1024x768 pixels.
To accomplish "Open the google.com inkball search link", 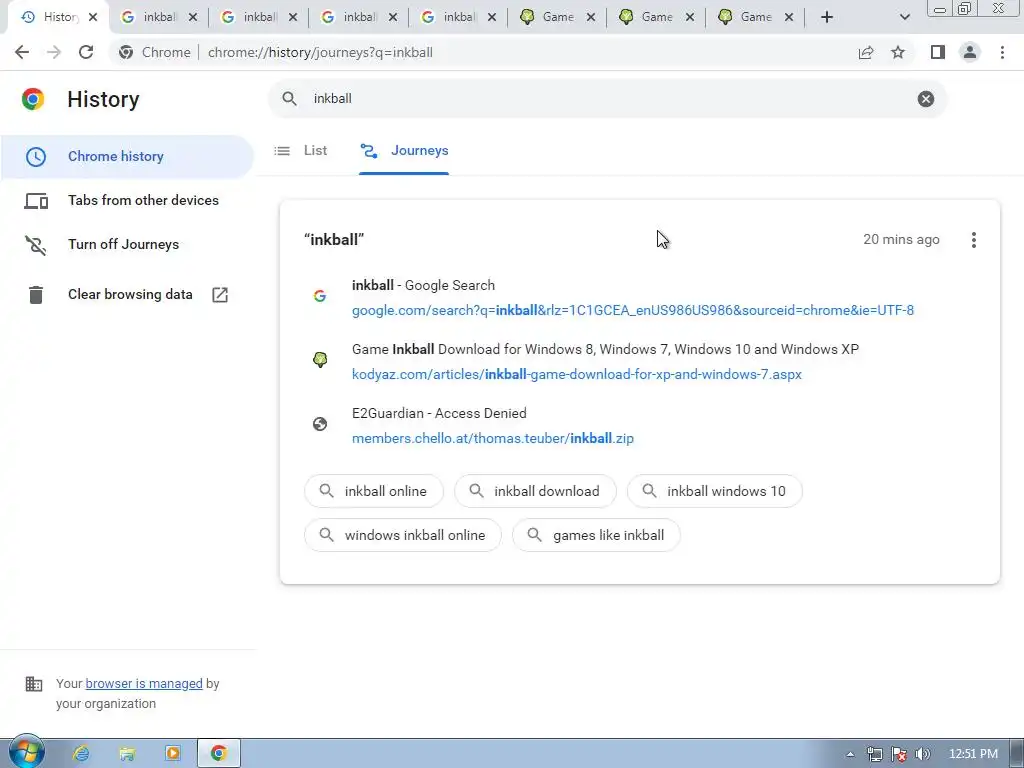I will click(633, 310).
